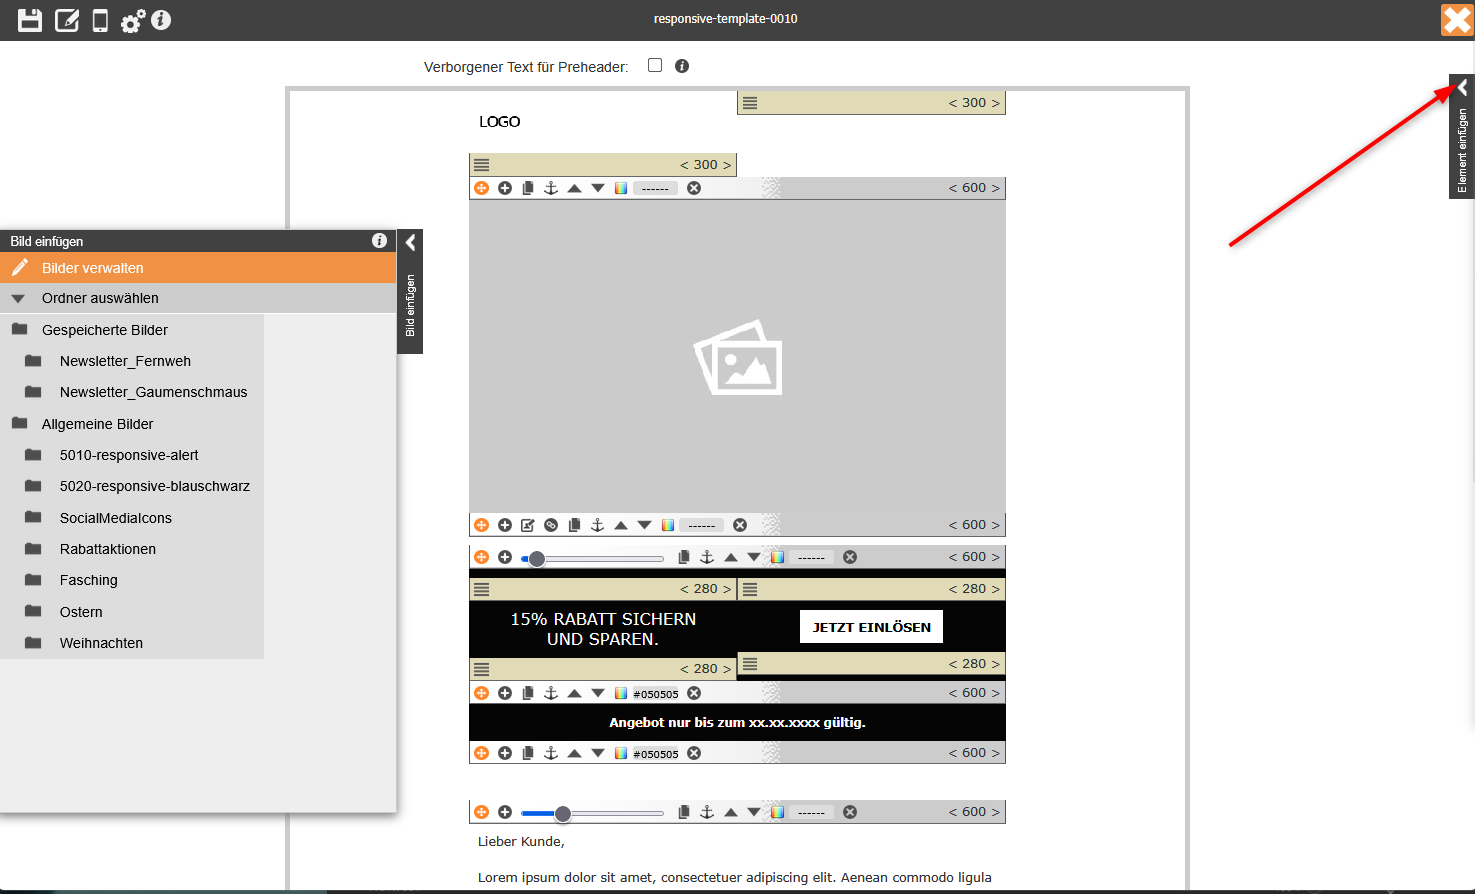This screenshot has height=894, width=1475.
Task: Open the Newsletter_Fernweh folder
Action: 125,361
